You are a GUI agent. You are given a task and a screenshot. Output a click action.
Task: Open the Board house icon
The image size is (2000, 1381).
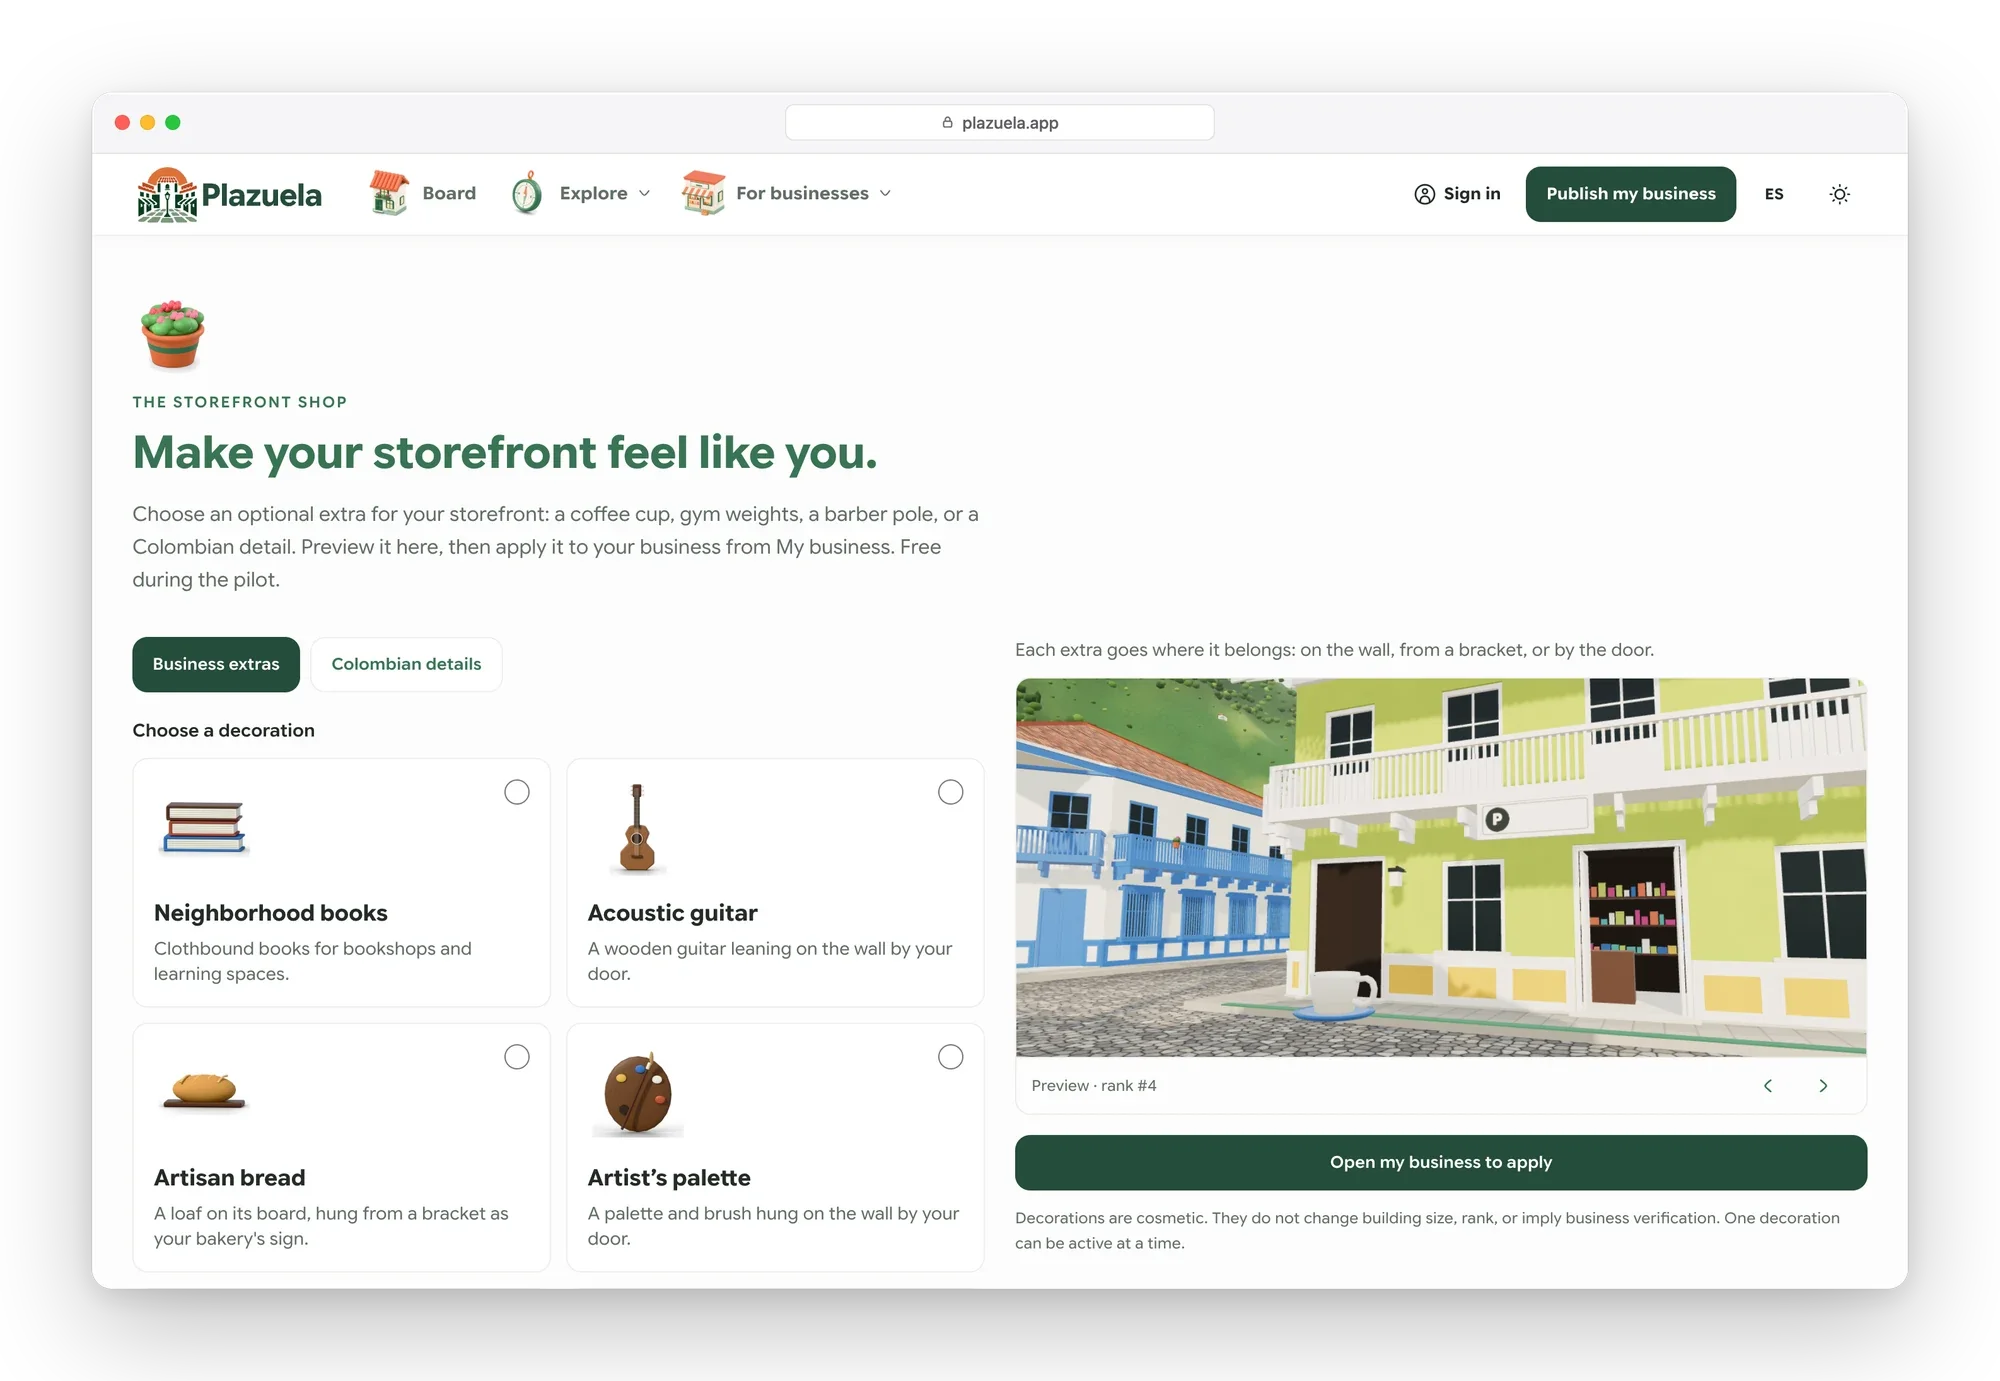389,193
